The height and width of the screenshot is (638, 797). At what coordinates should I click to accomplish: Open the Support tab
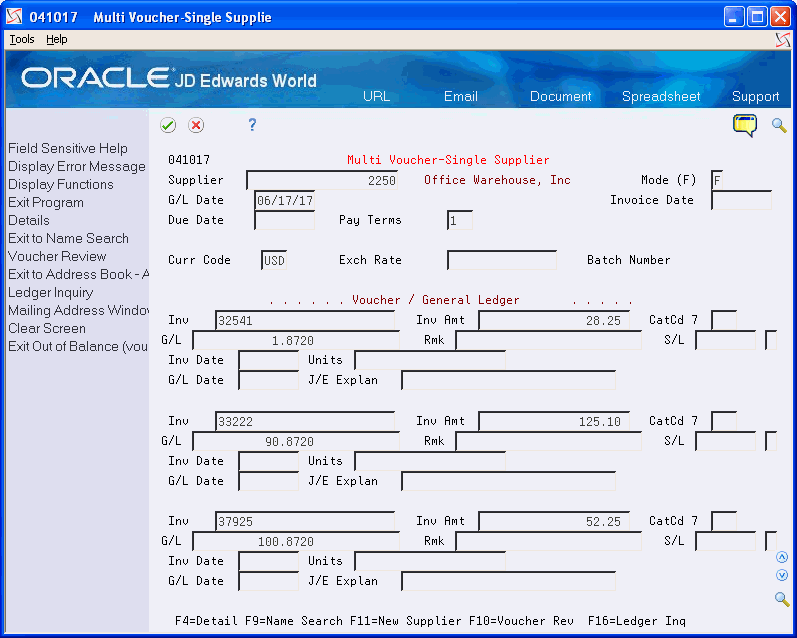[x=755, y=96]
